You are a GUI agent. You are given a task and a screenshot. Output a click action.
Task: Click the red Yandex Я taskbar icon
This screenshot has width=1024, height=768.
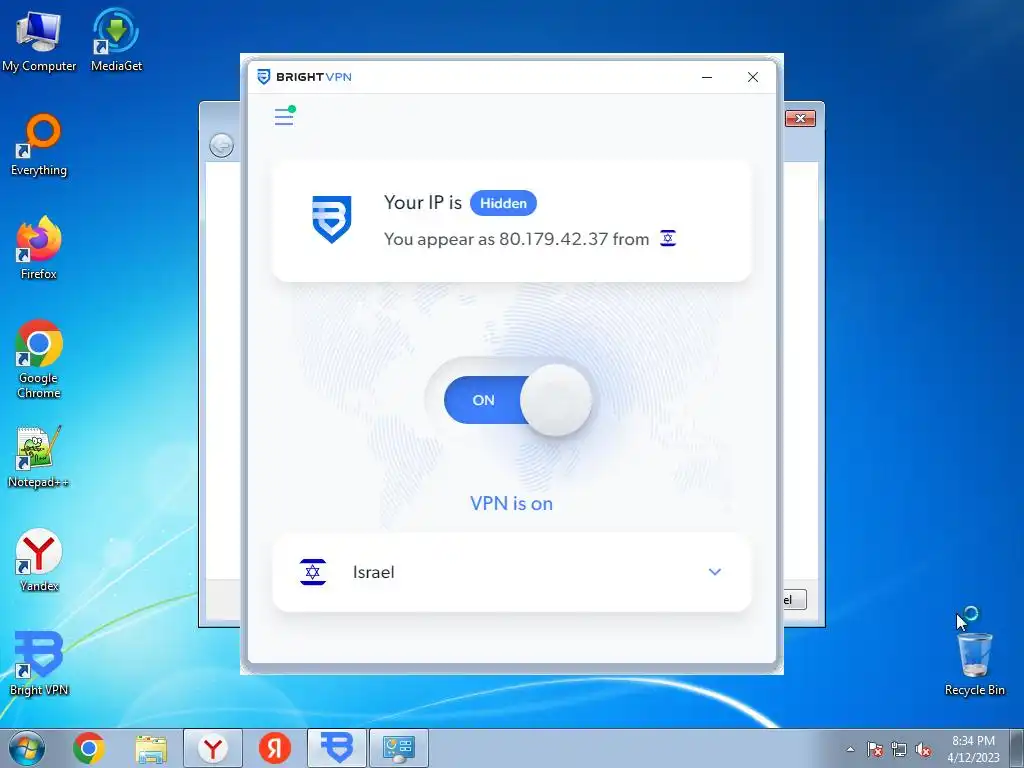pyautogui.click(x=275, y=748)
